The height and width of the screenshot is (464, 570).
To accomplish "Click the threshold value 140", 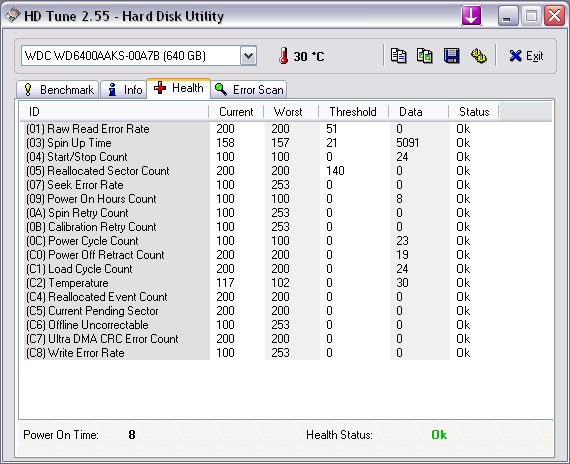I will (x=335, y=171).
